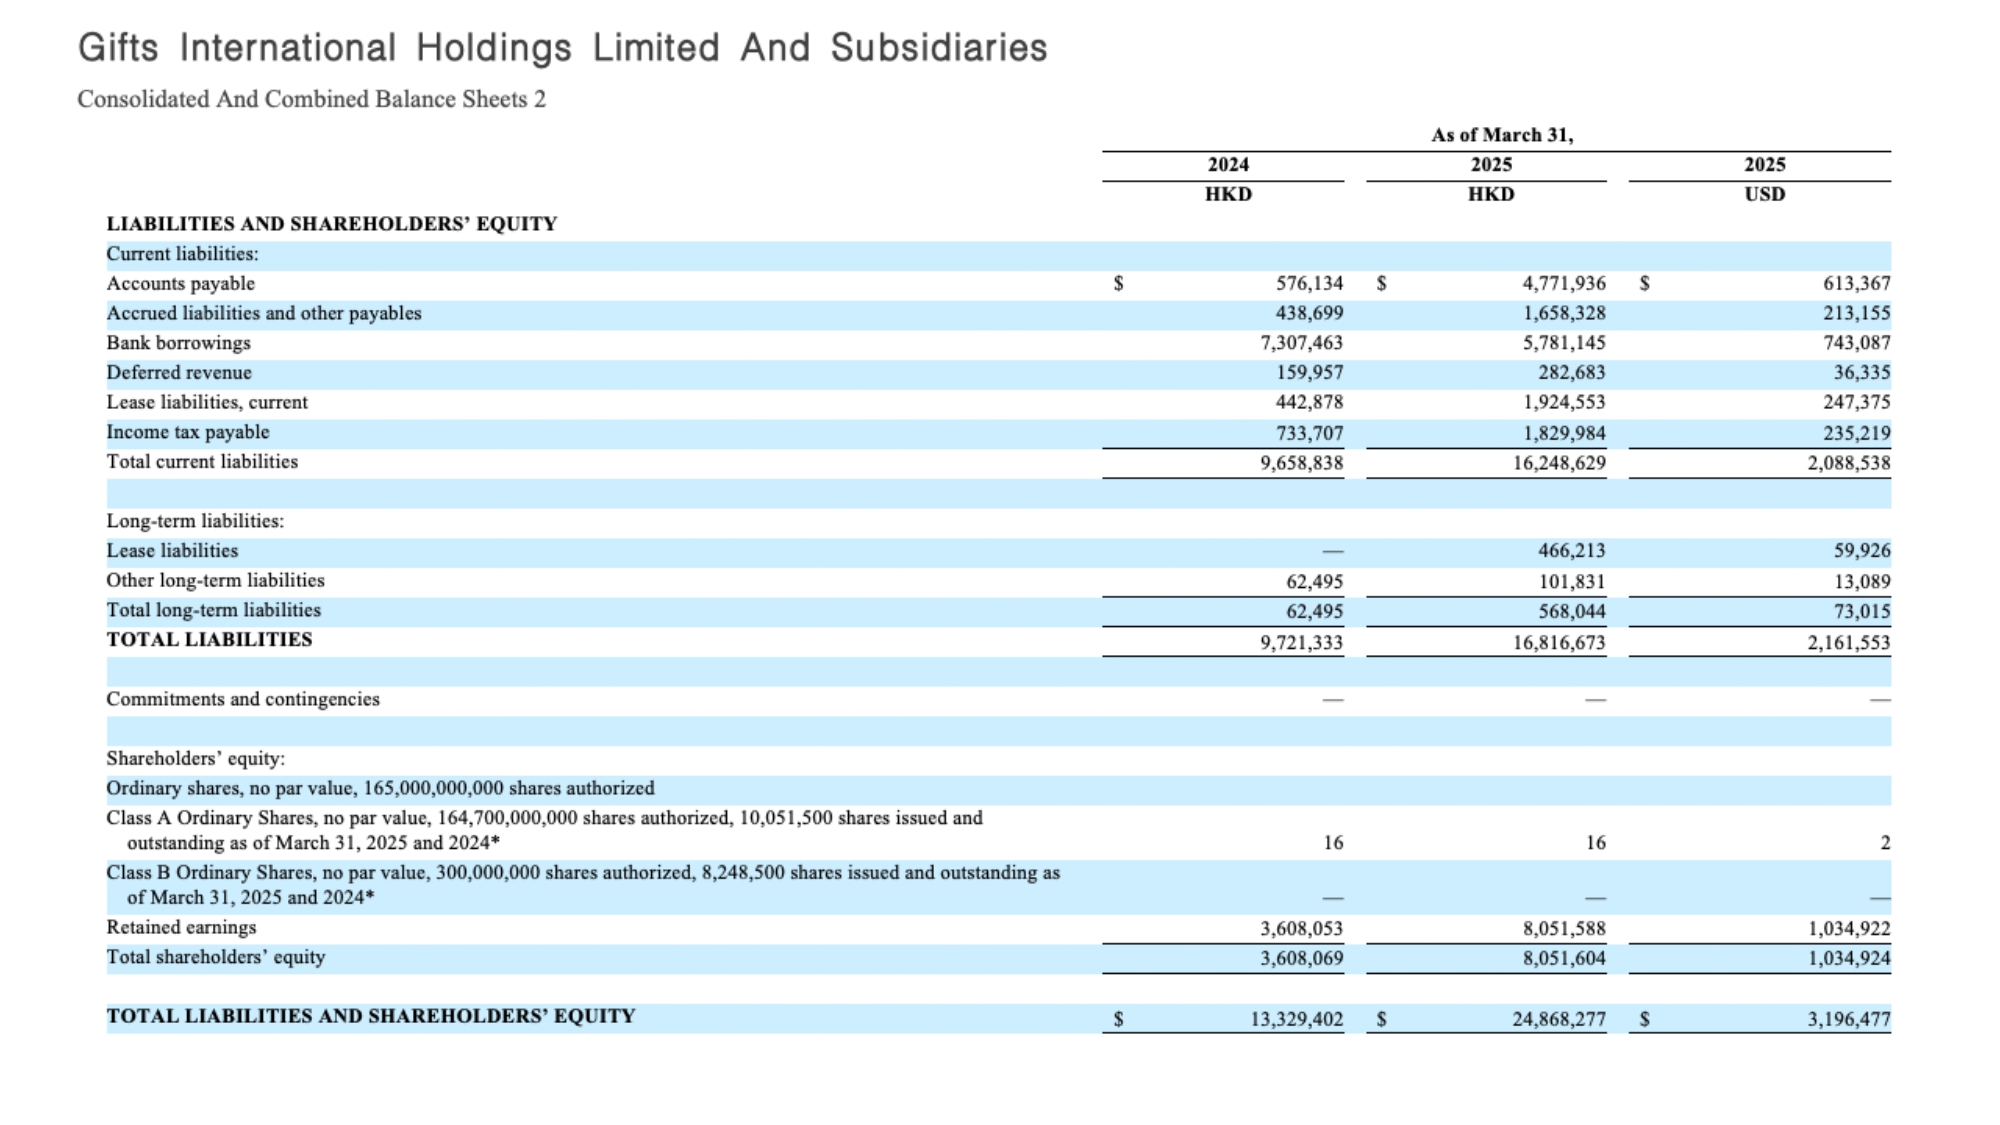Select TOTAL LIABILITIES USD value 2,161,553

tap(1849, 643)
